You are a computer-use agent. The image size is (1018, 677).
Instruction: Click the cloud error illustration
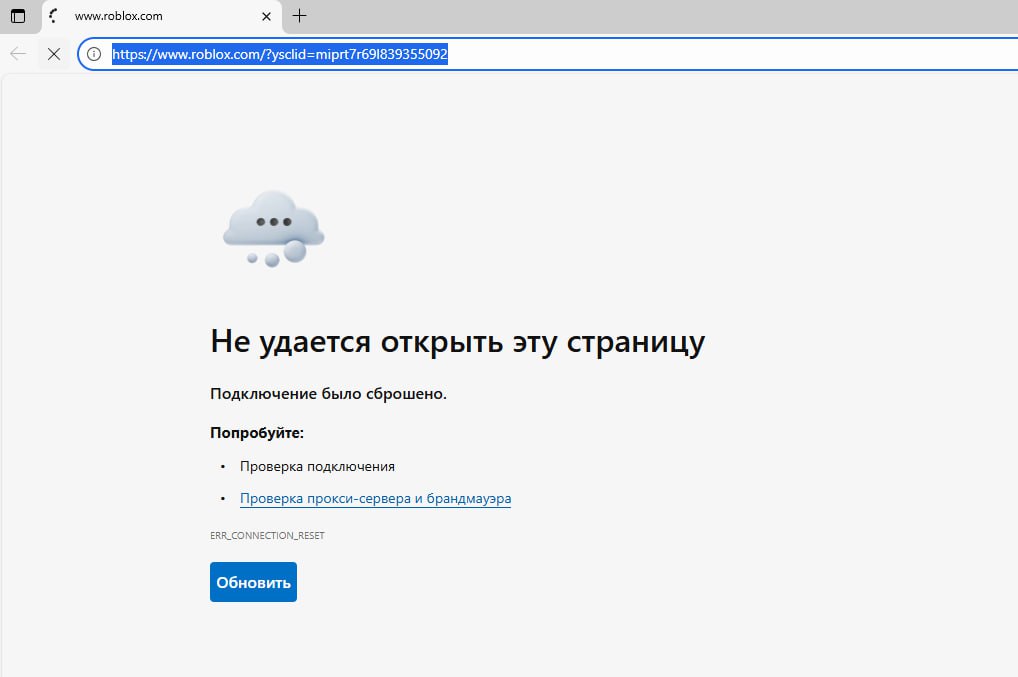[273, 228]
